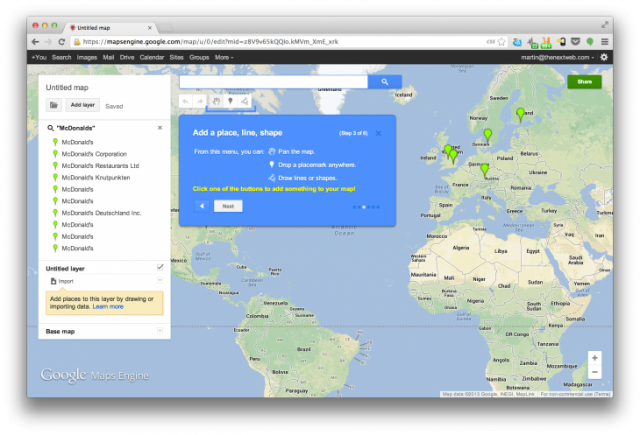This screenshot has width=640, height=435.
Task: Click the undo arrow in the map toolbar
Action: (x=185, y=101)
